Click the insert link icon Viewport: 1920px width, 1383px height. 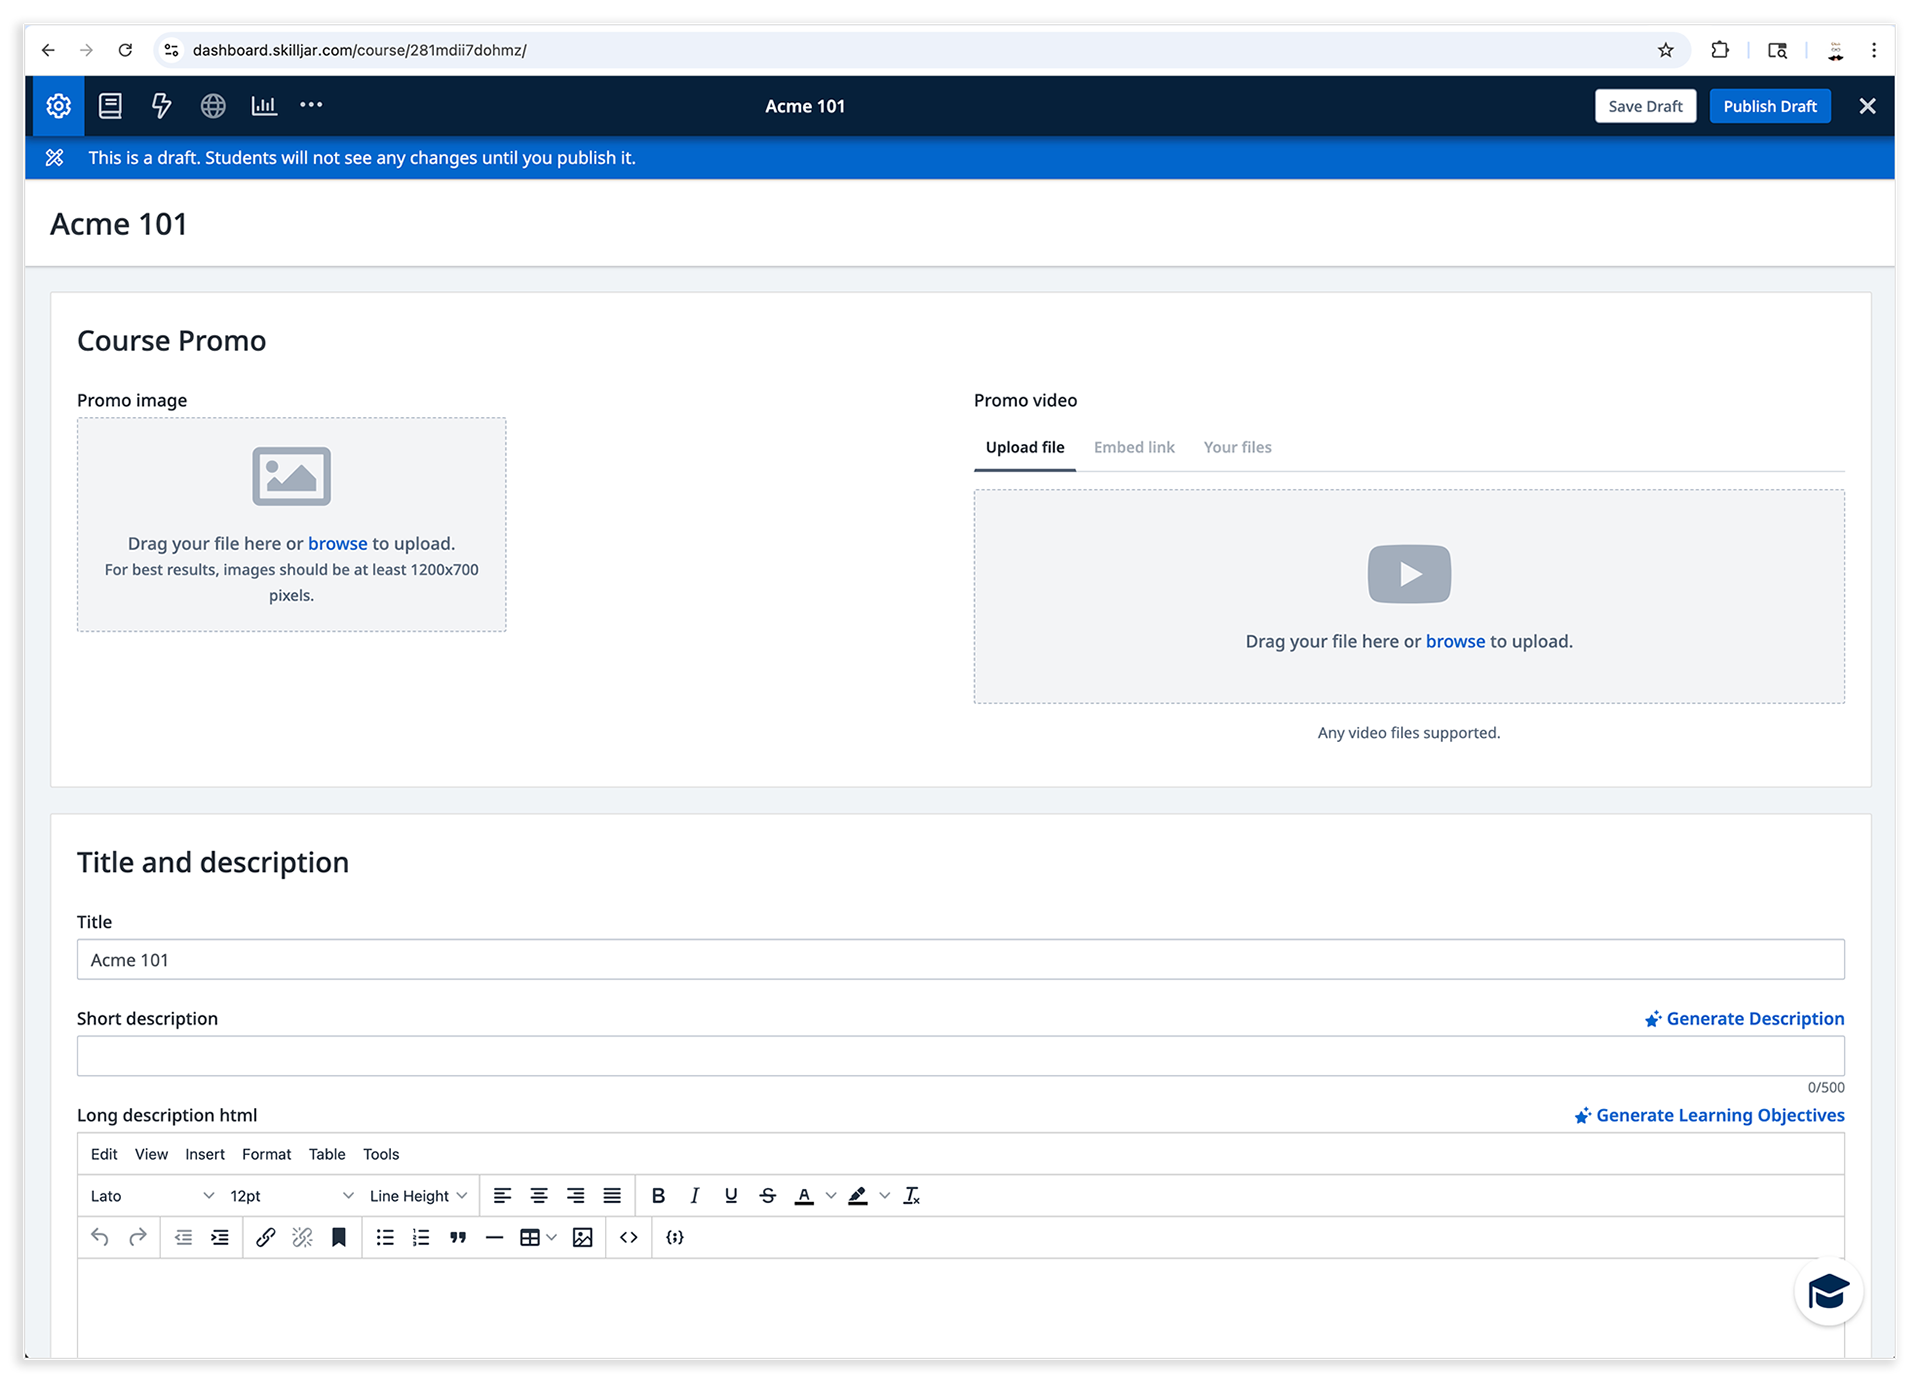265,1238
